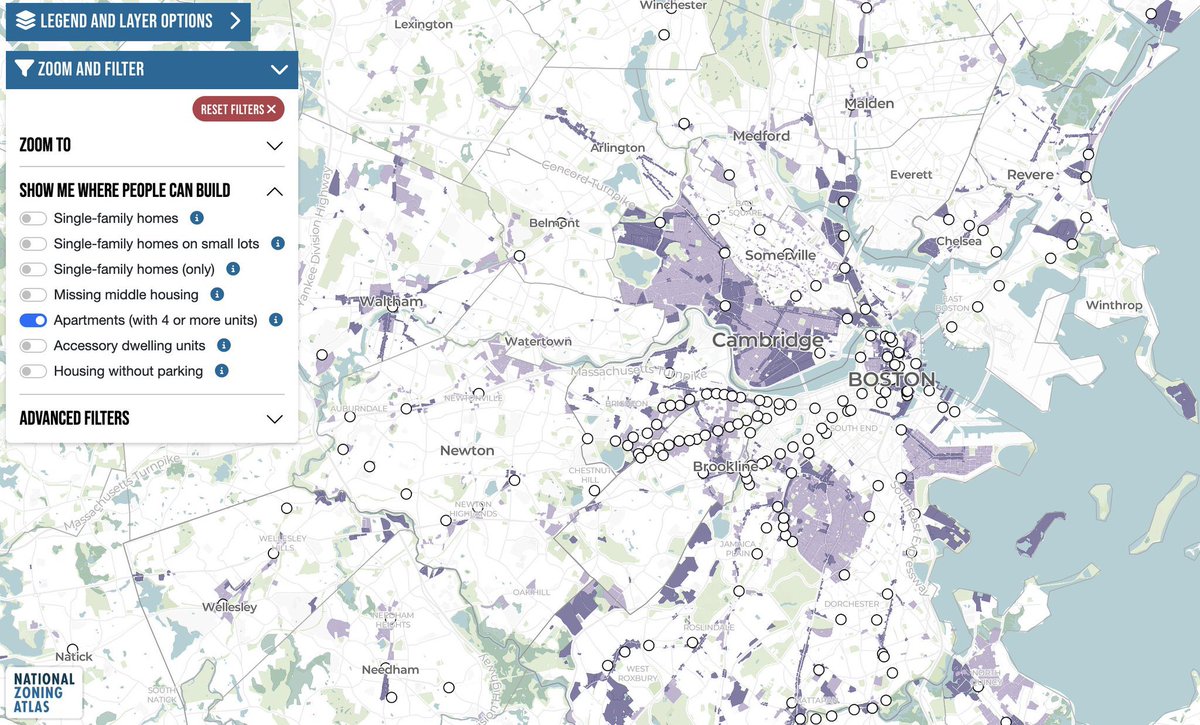Collapse Zoom and Filter chevron
This screenshot has height=725, width=1200.
click(x=279, y=70)
